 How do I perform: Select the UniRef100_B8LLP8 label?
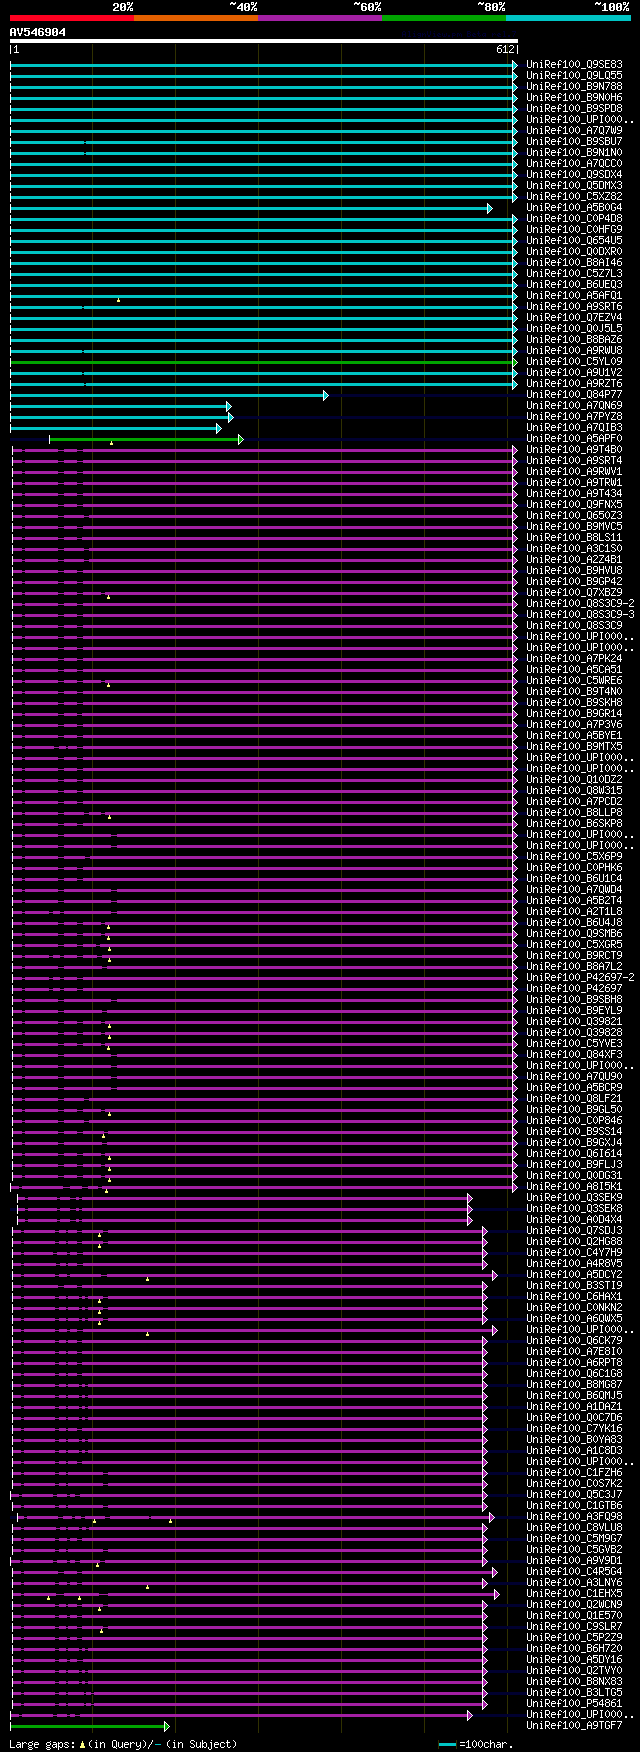574,812
